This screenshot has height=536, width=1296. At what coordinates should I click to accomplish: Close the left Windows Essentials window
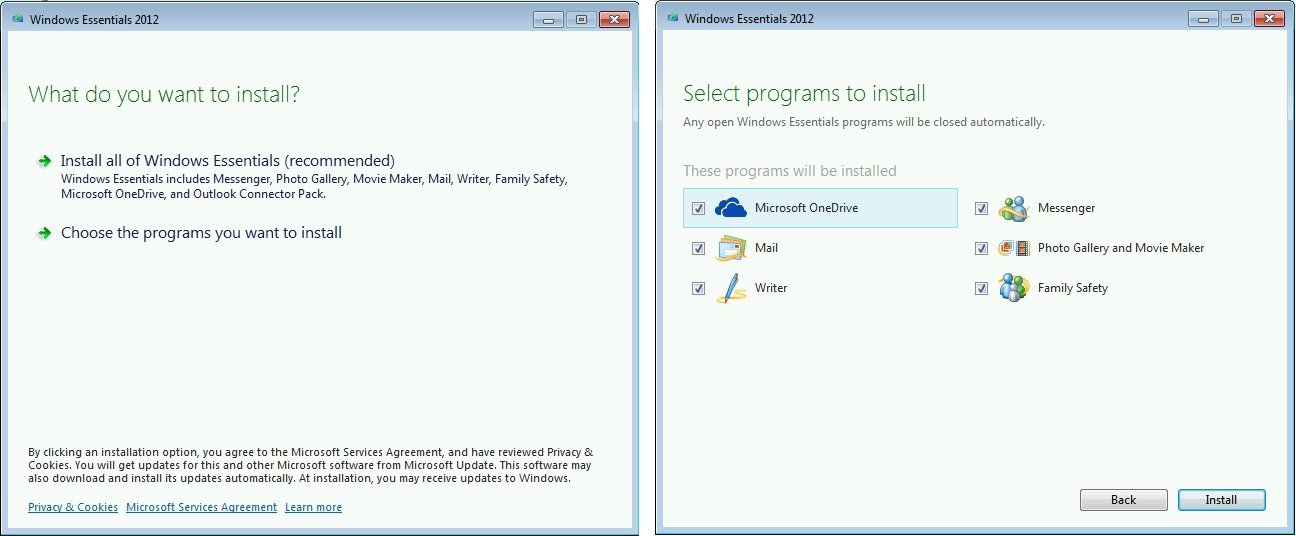pyautogui.click(x=614, y=19)
